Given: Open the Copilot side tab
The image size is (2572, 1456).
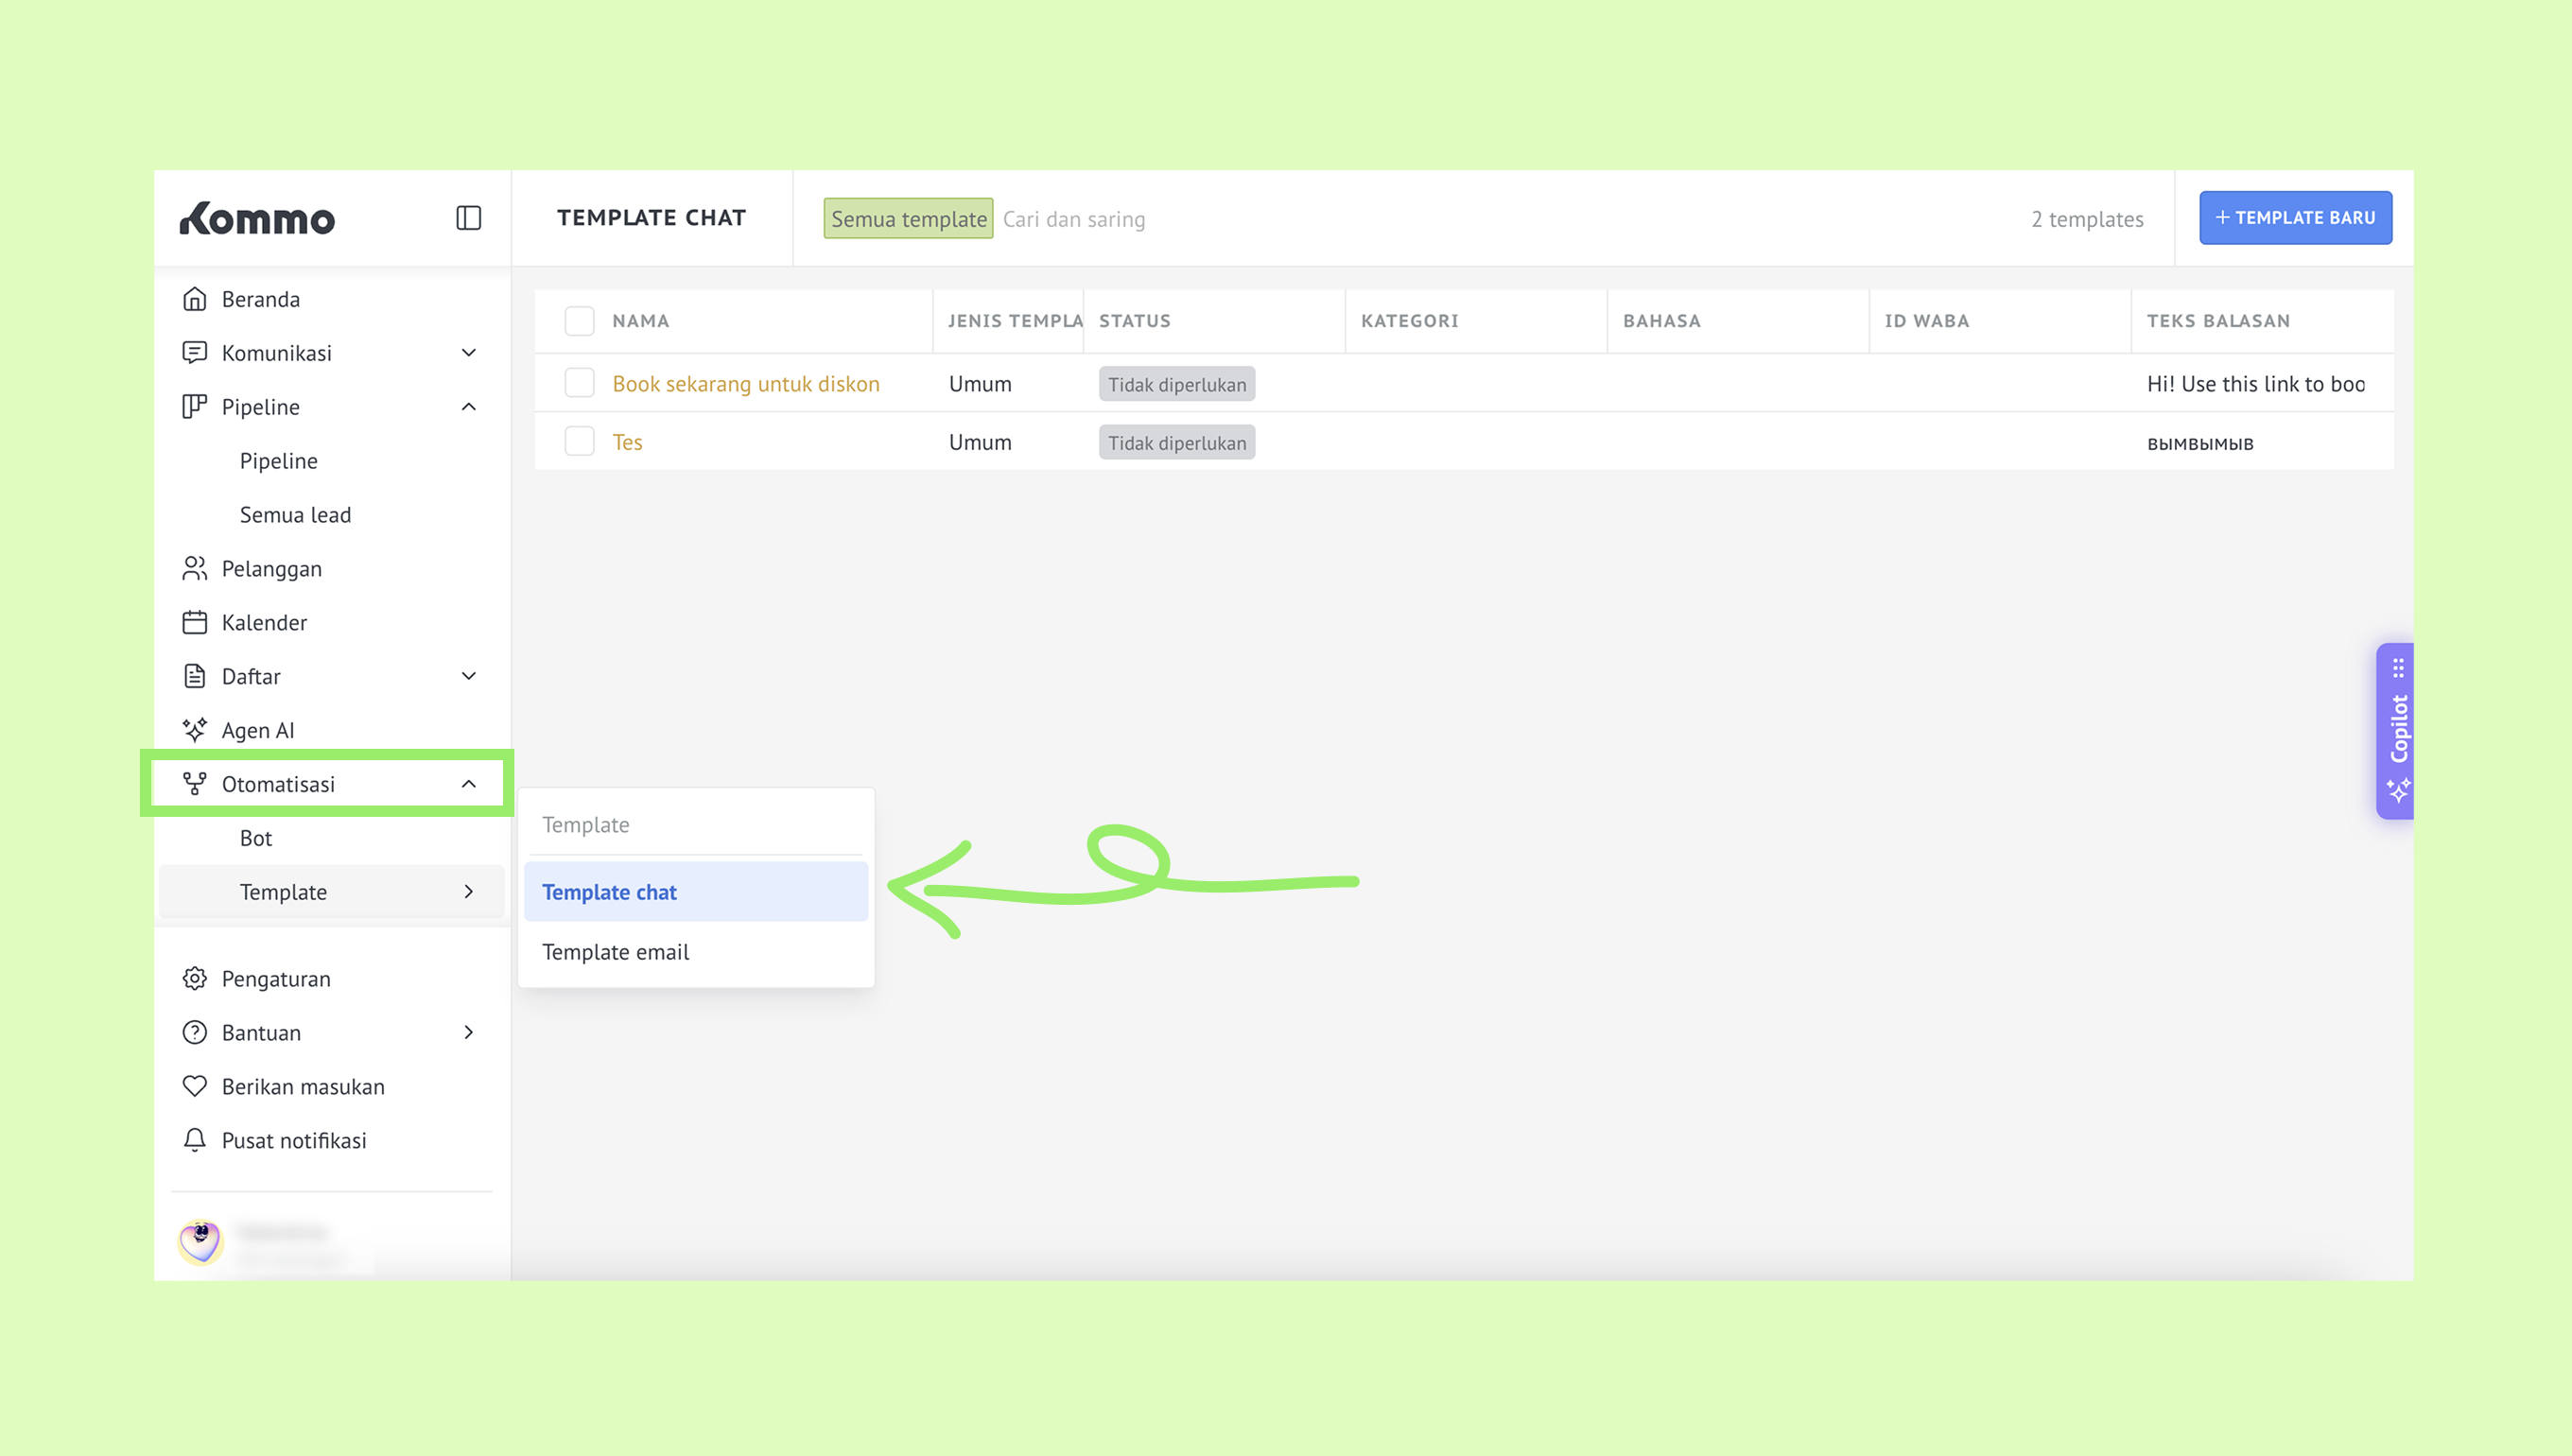Looking at the screenshot, I should pos(2396,731).
